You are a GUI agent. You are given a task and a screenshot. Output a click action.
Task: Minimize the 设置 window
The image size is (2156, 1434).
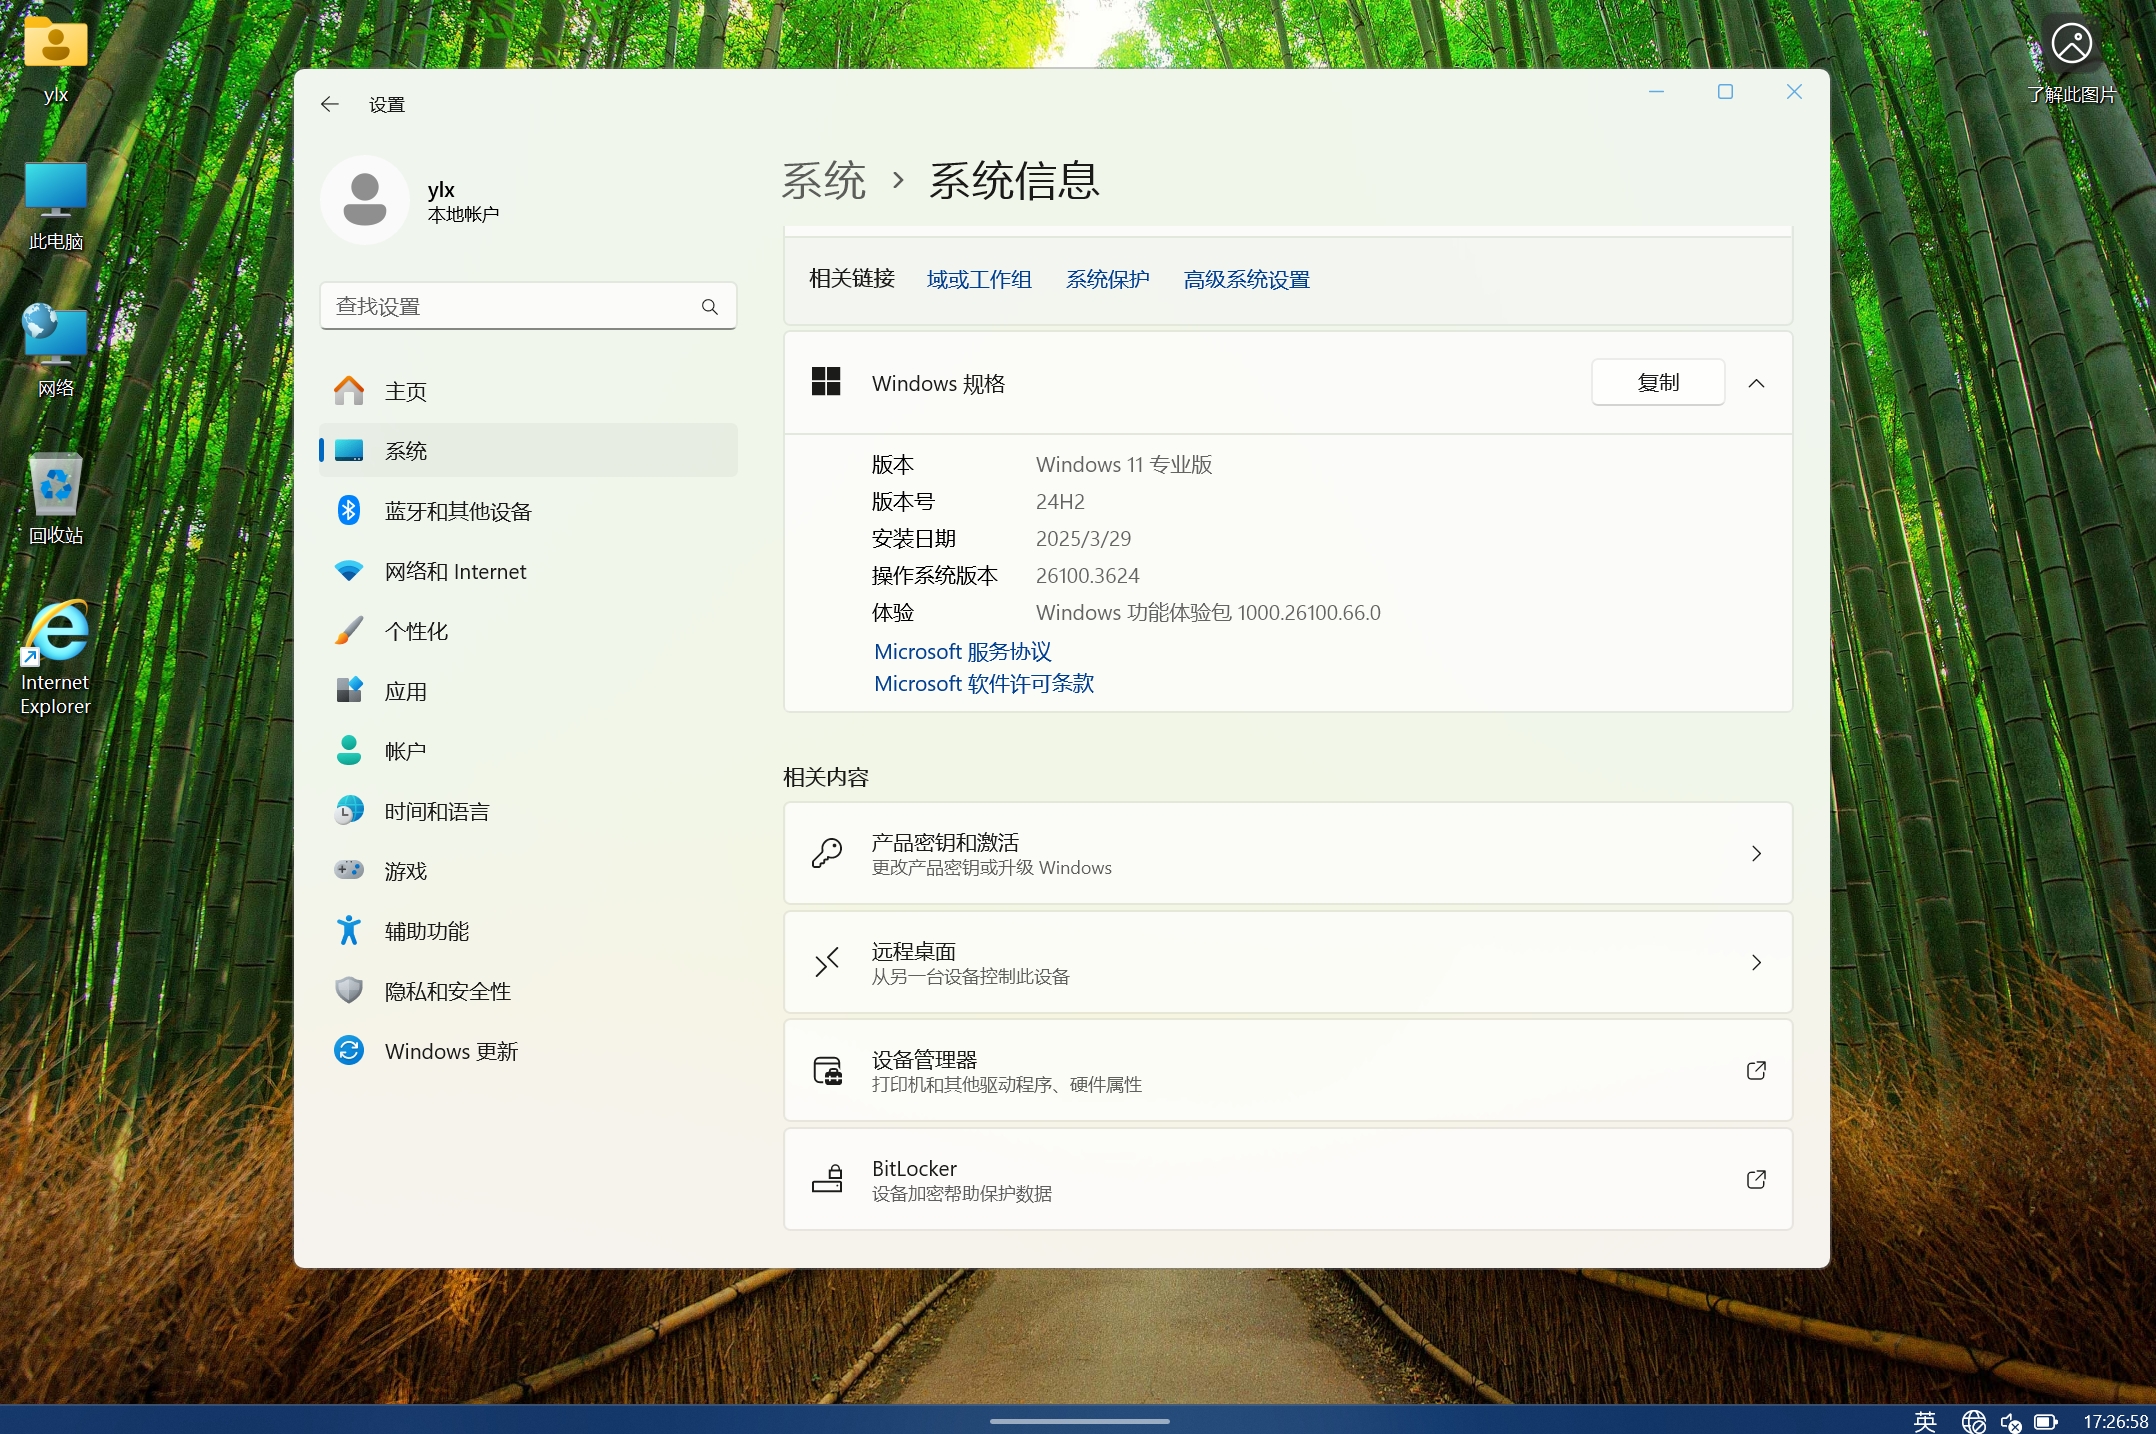1656,92
